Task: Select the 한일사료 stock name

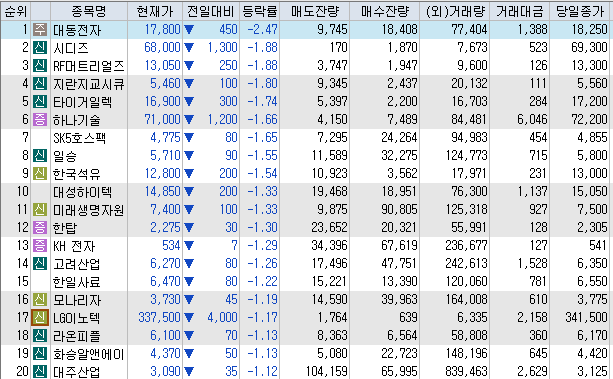Action: [77, 282]
